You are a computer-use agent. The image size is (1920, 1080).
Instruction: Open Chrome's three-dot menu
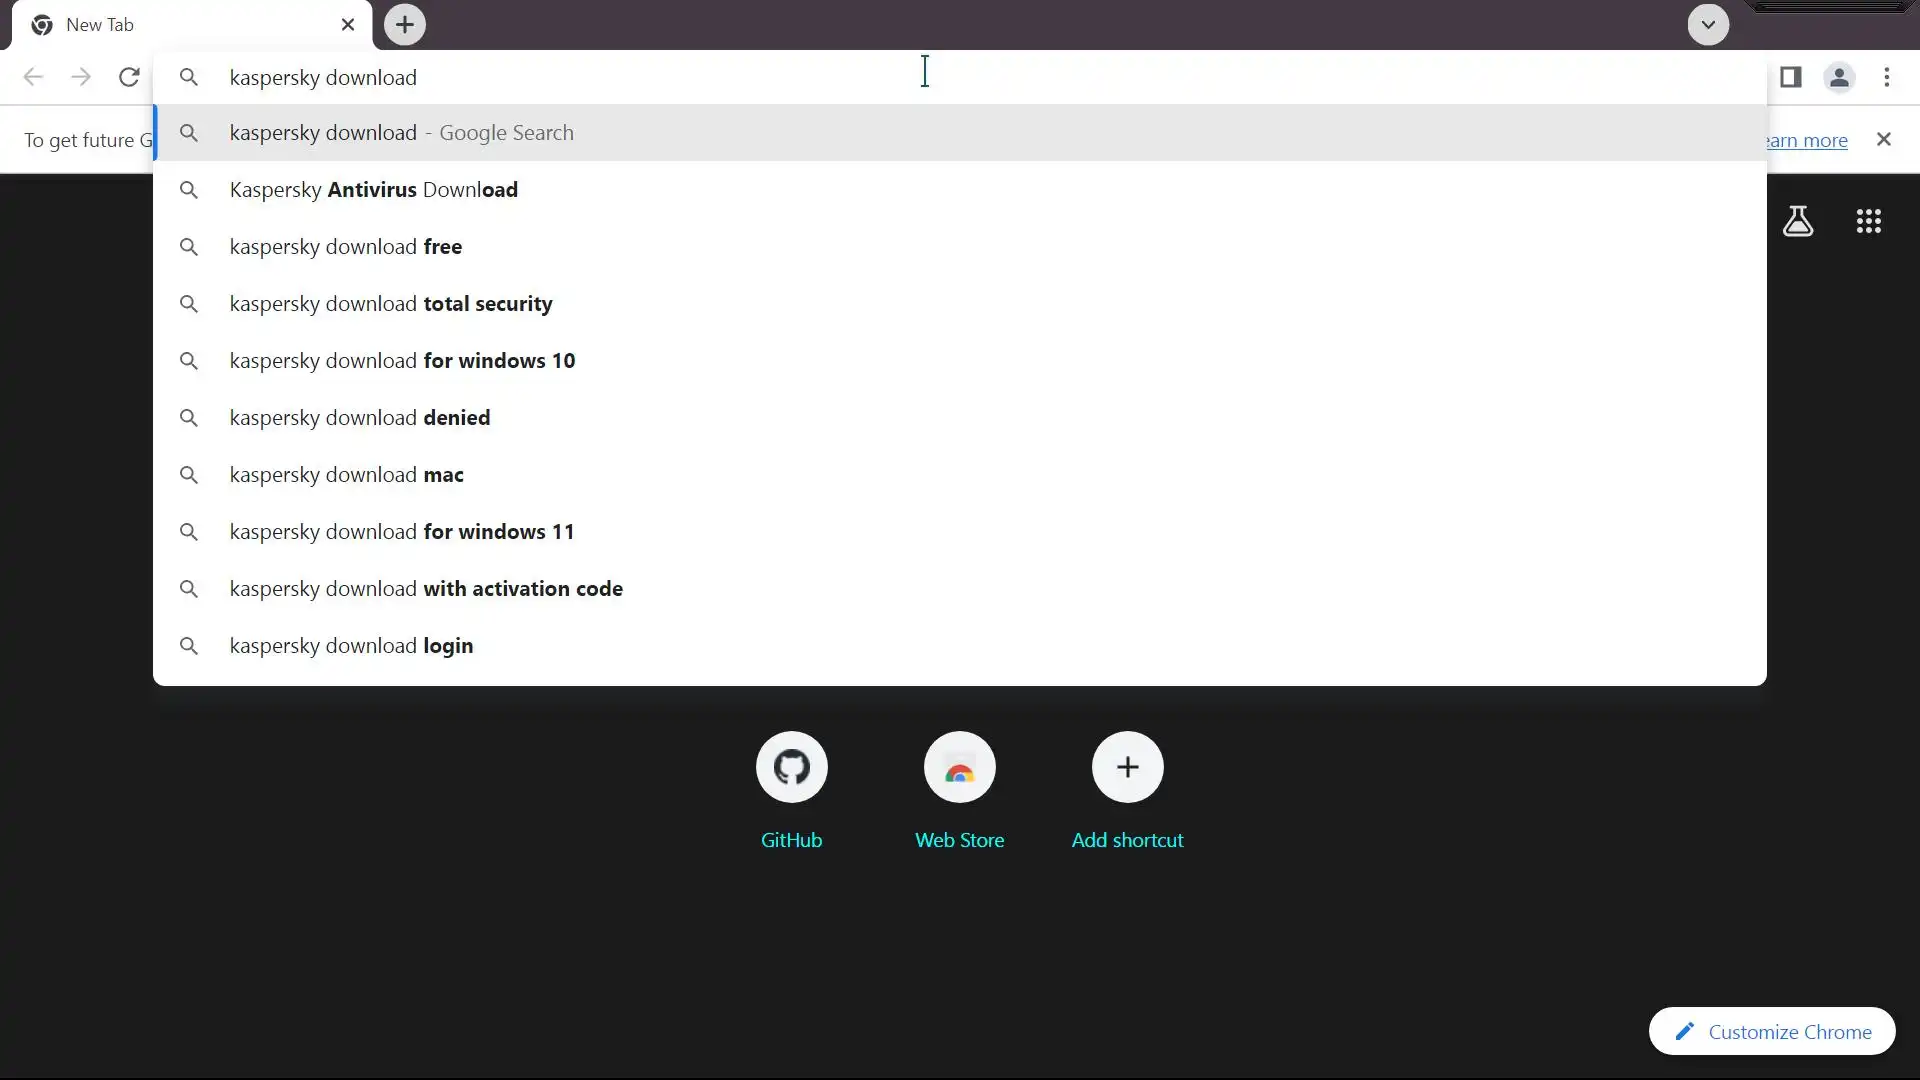pyautogui.click(x=1886, y=77)
